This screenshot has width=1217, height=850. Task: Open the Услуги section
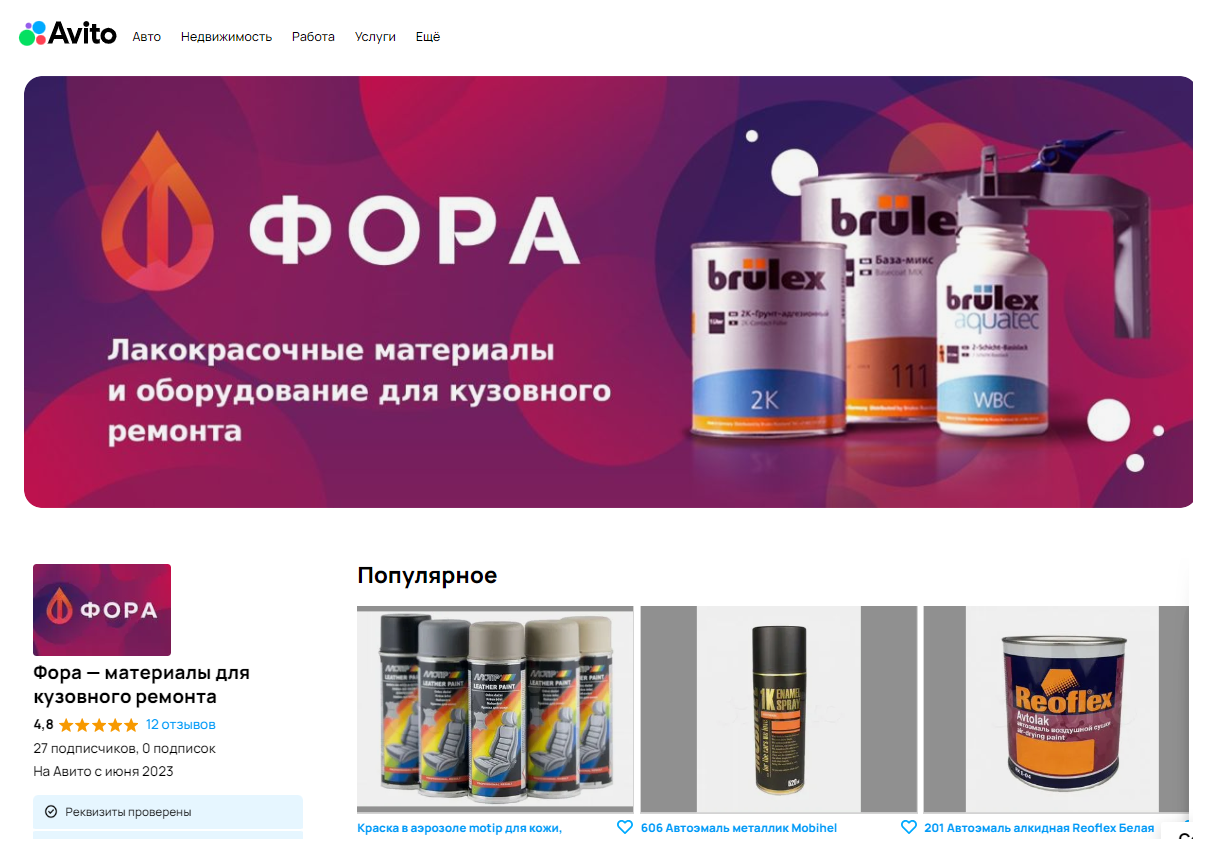(x=375, y=37)
